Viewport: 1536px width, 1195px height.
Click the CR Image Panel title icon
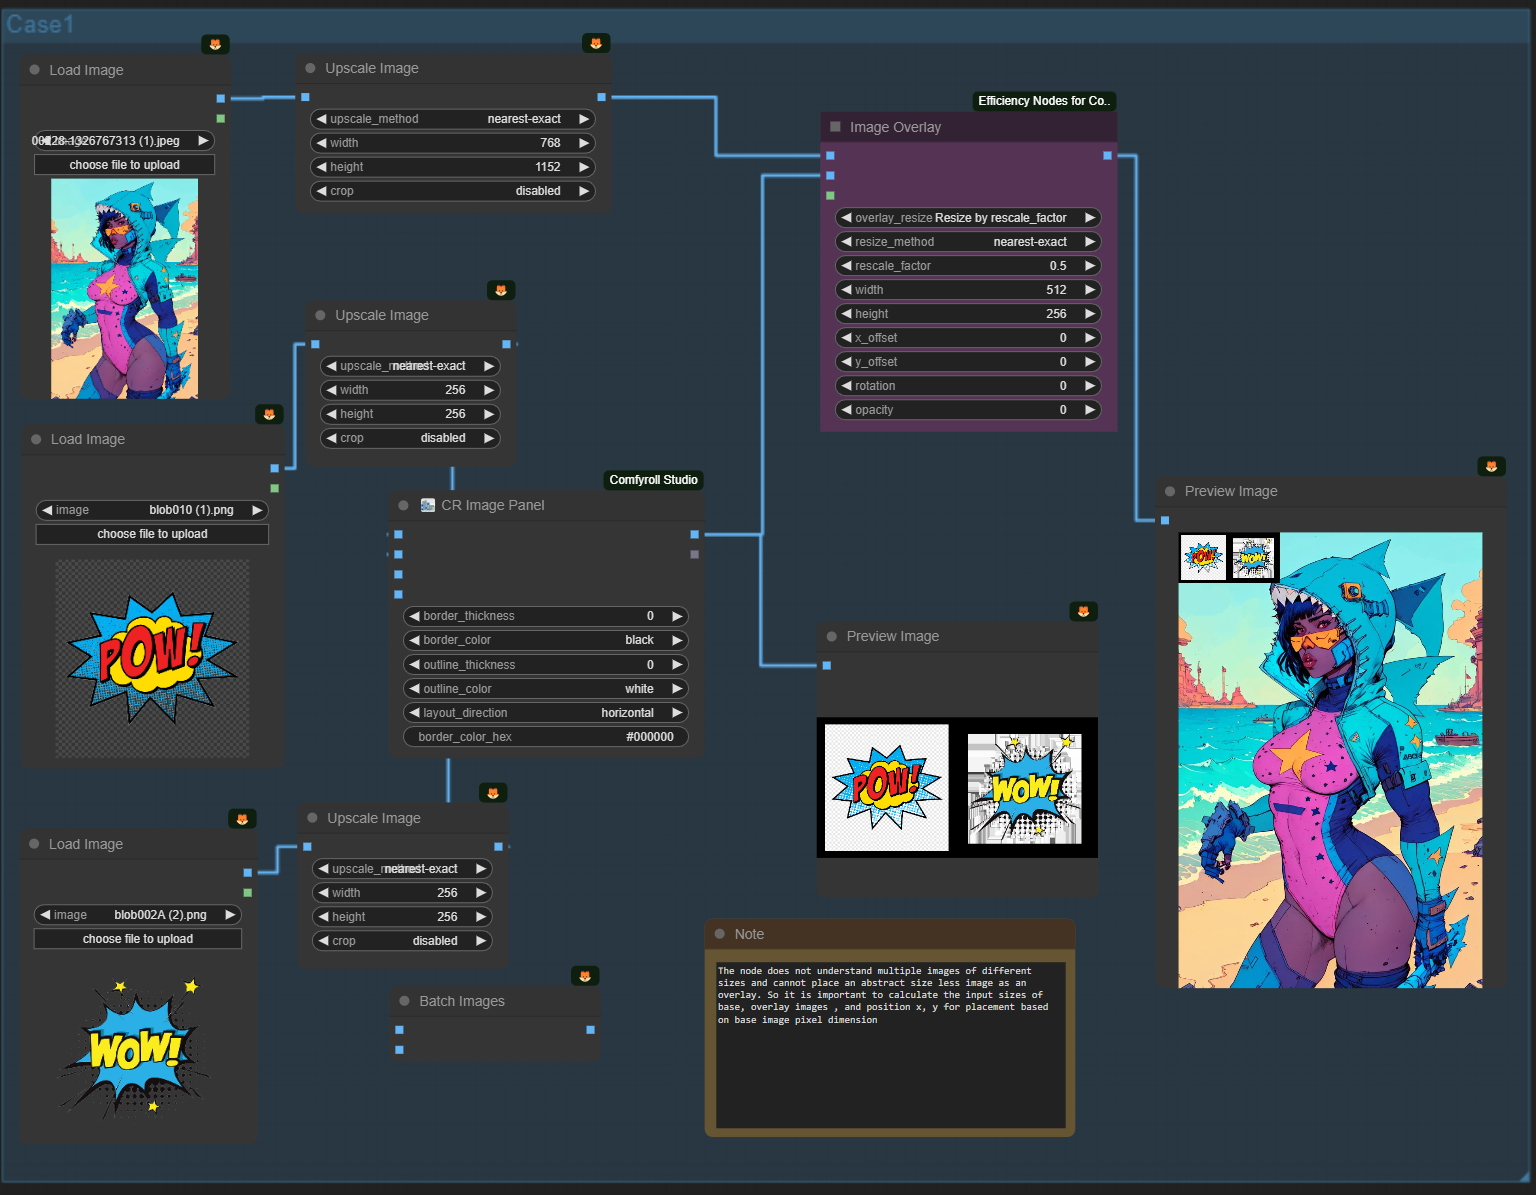pos(428,505)
